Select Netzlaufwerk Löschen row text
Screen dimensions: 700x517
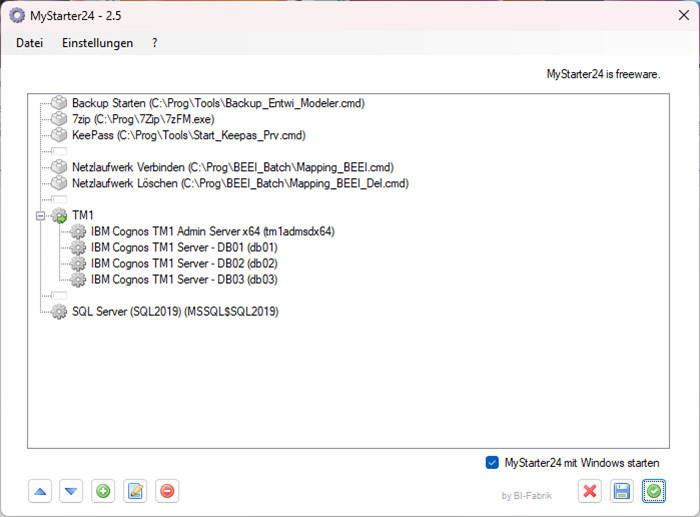coord(240,183)
